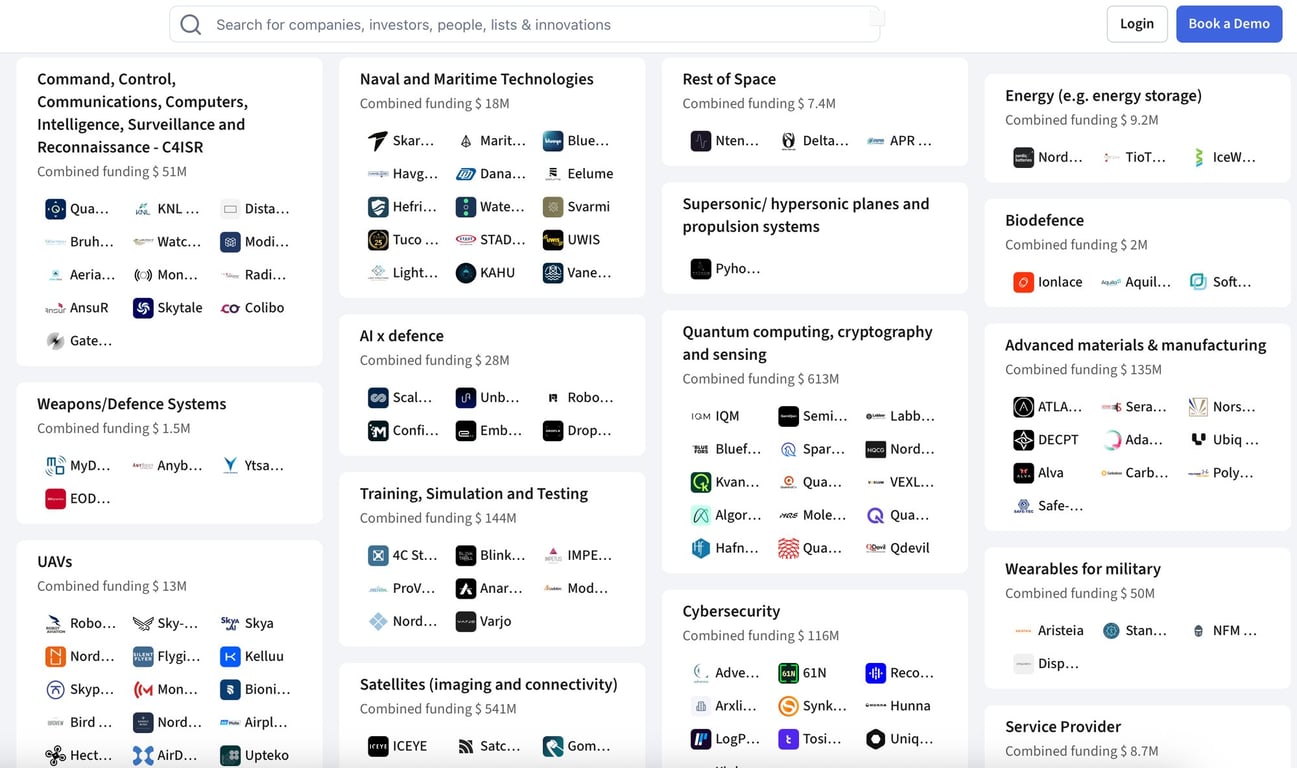Click the green 61N logo
The height and width of the screenshot is (768, 1297).
point(788,673)
